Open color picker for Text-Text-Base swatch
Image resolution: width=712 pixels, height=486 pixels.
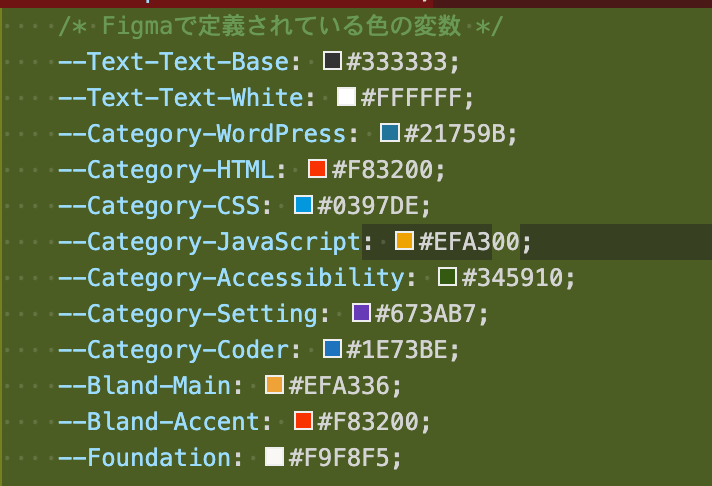[x=334, y=62]
